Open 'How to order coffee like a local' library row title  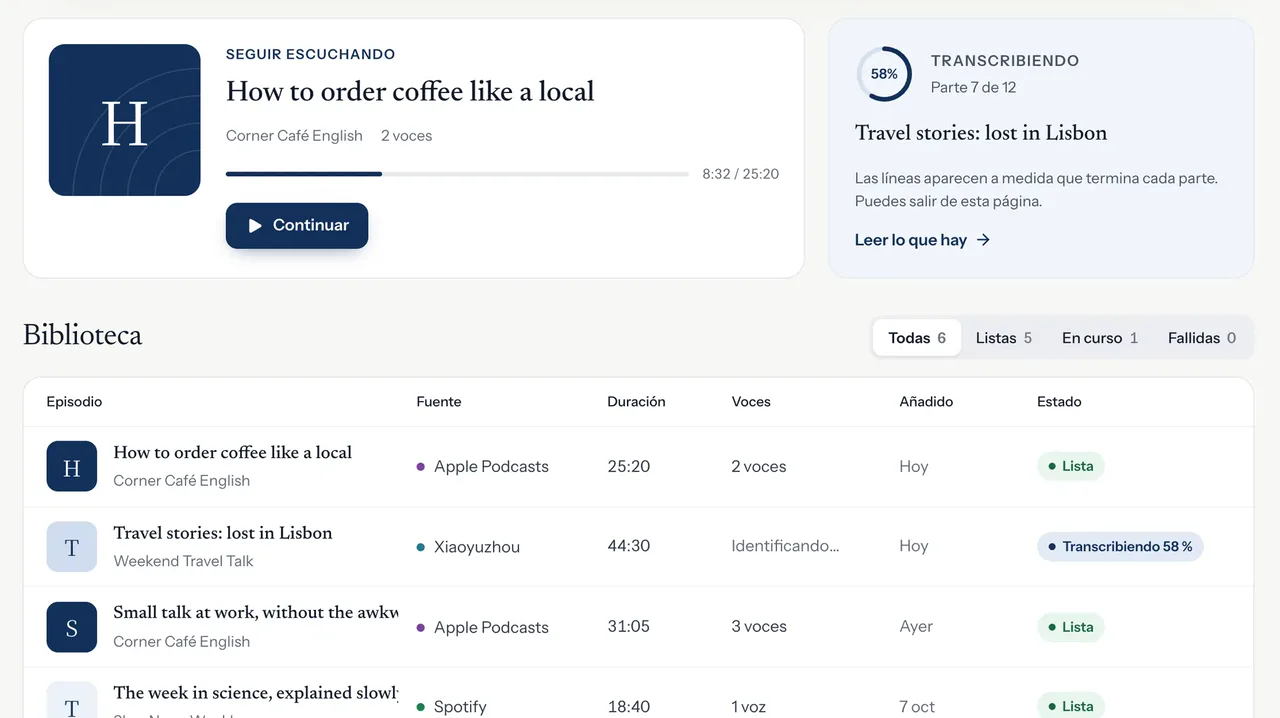pyautogui.click(x=233, y=453)
